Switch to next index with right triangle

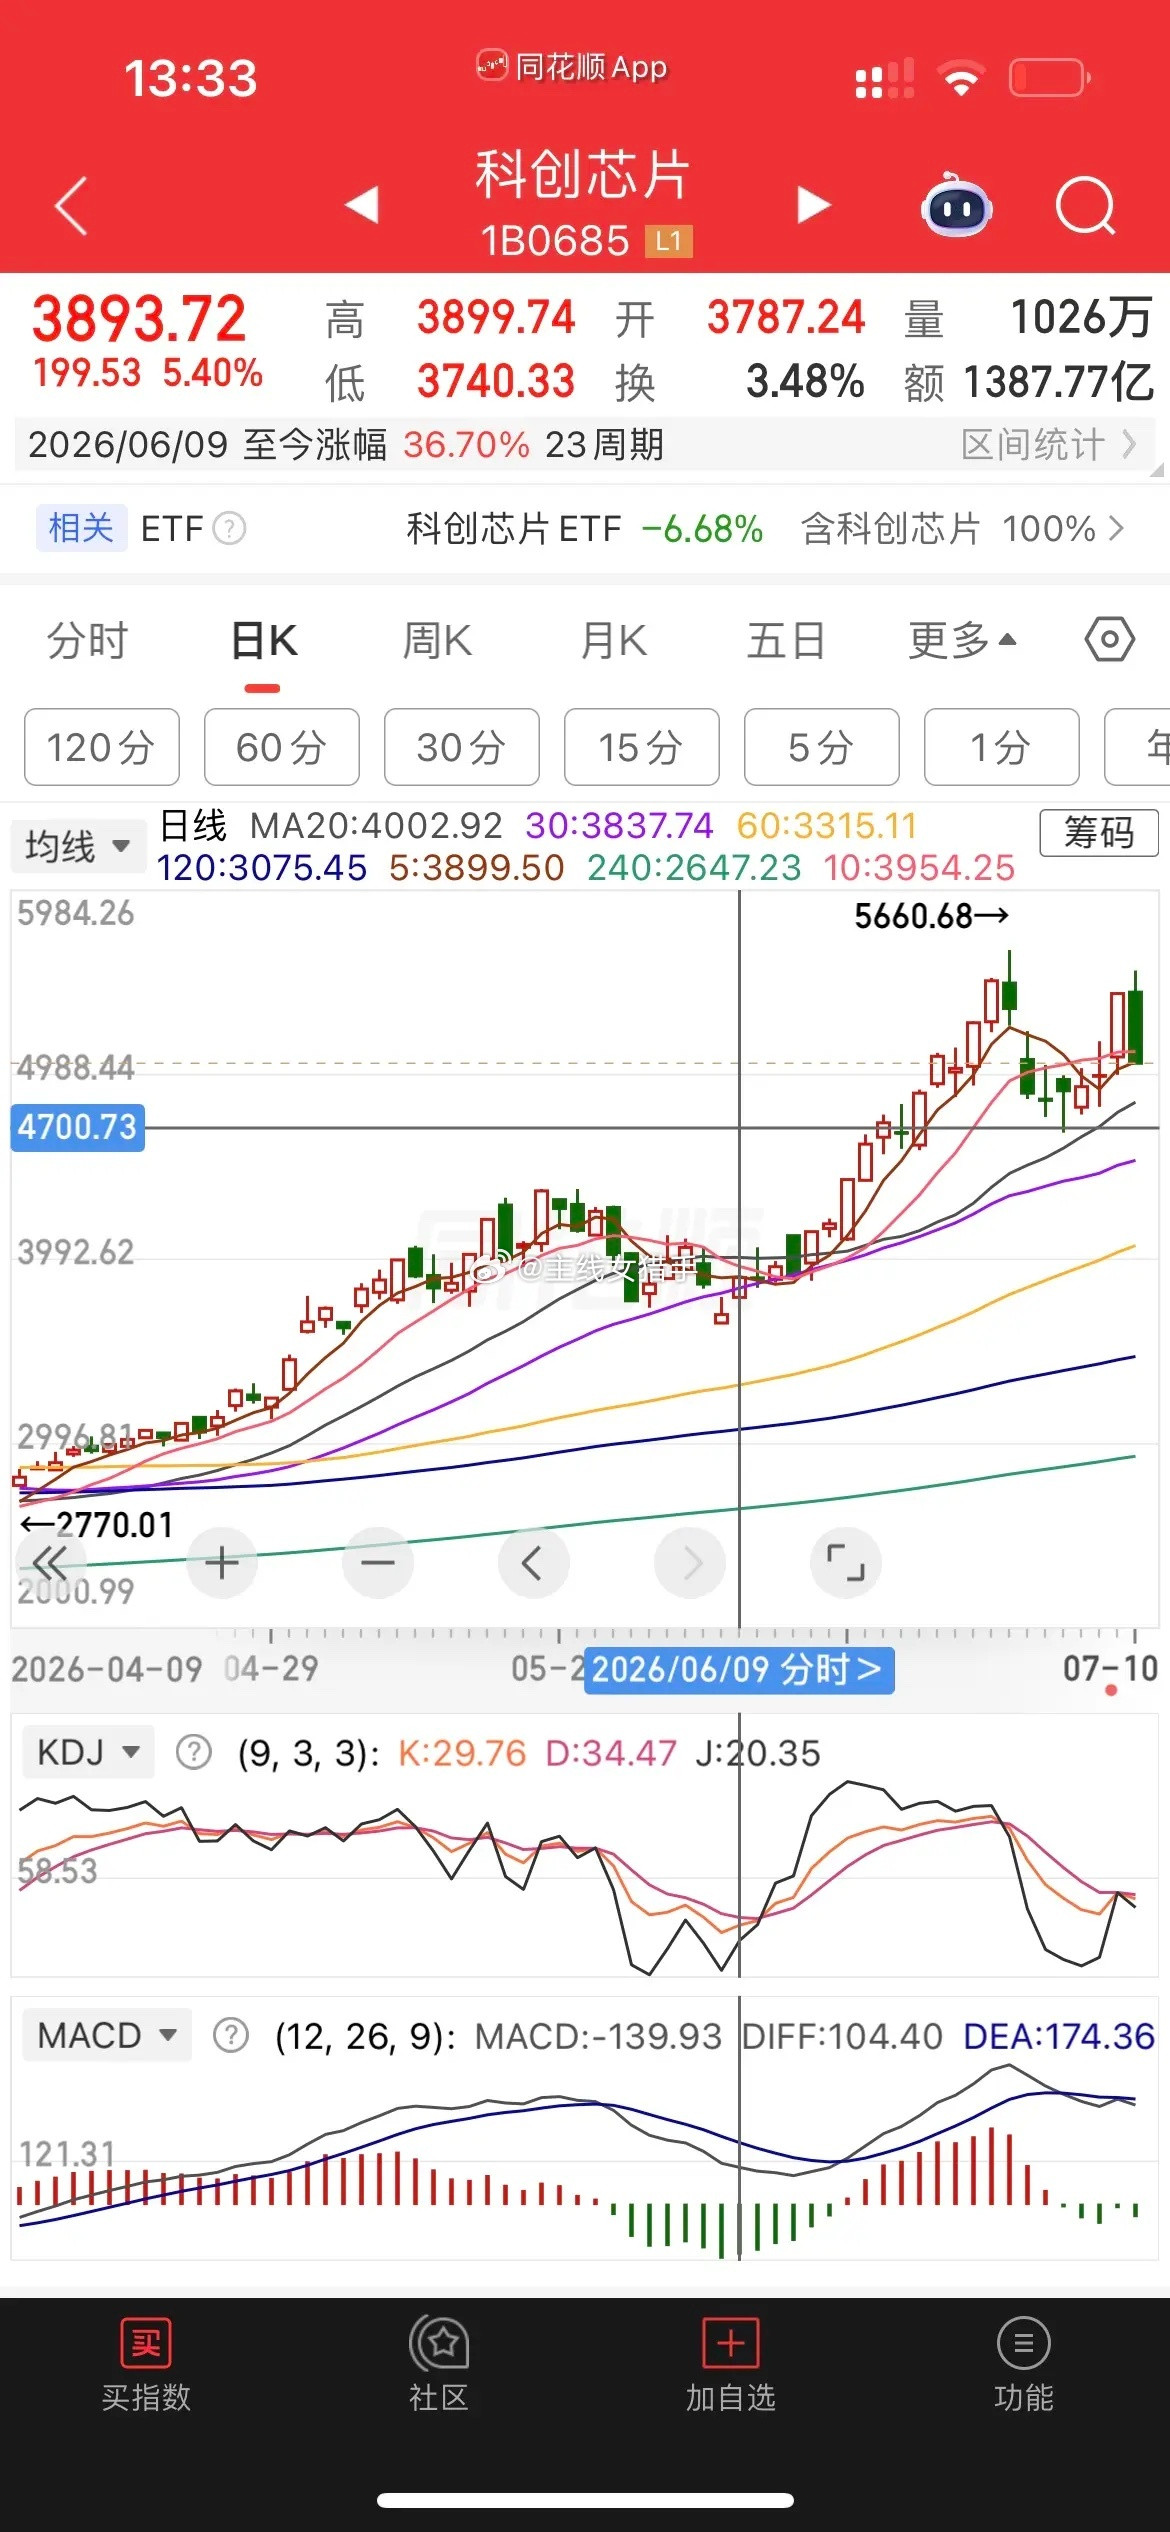coord(813,205)
